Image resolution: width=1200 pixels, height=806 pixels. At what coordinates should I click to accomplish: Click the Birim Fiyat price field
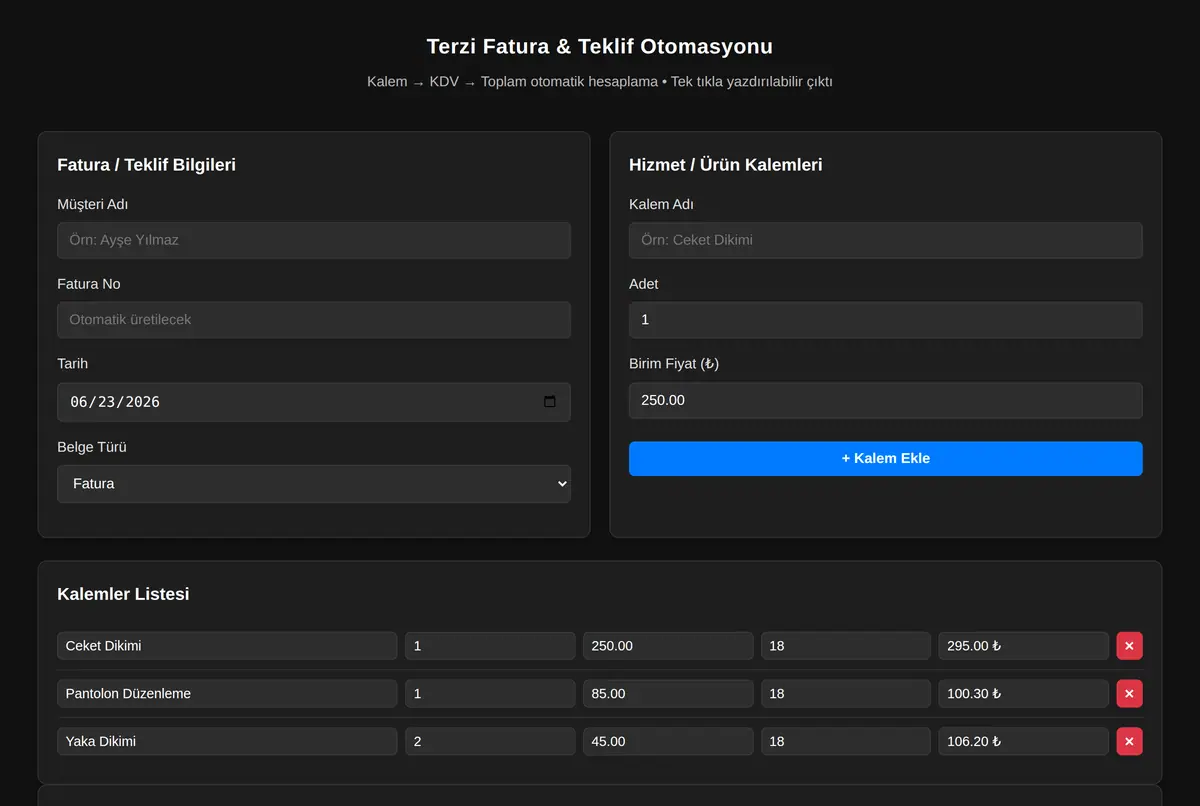click(886, 400)
